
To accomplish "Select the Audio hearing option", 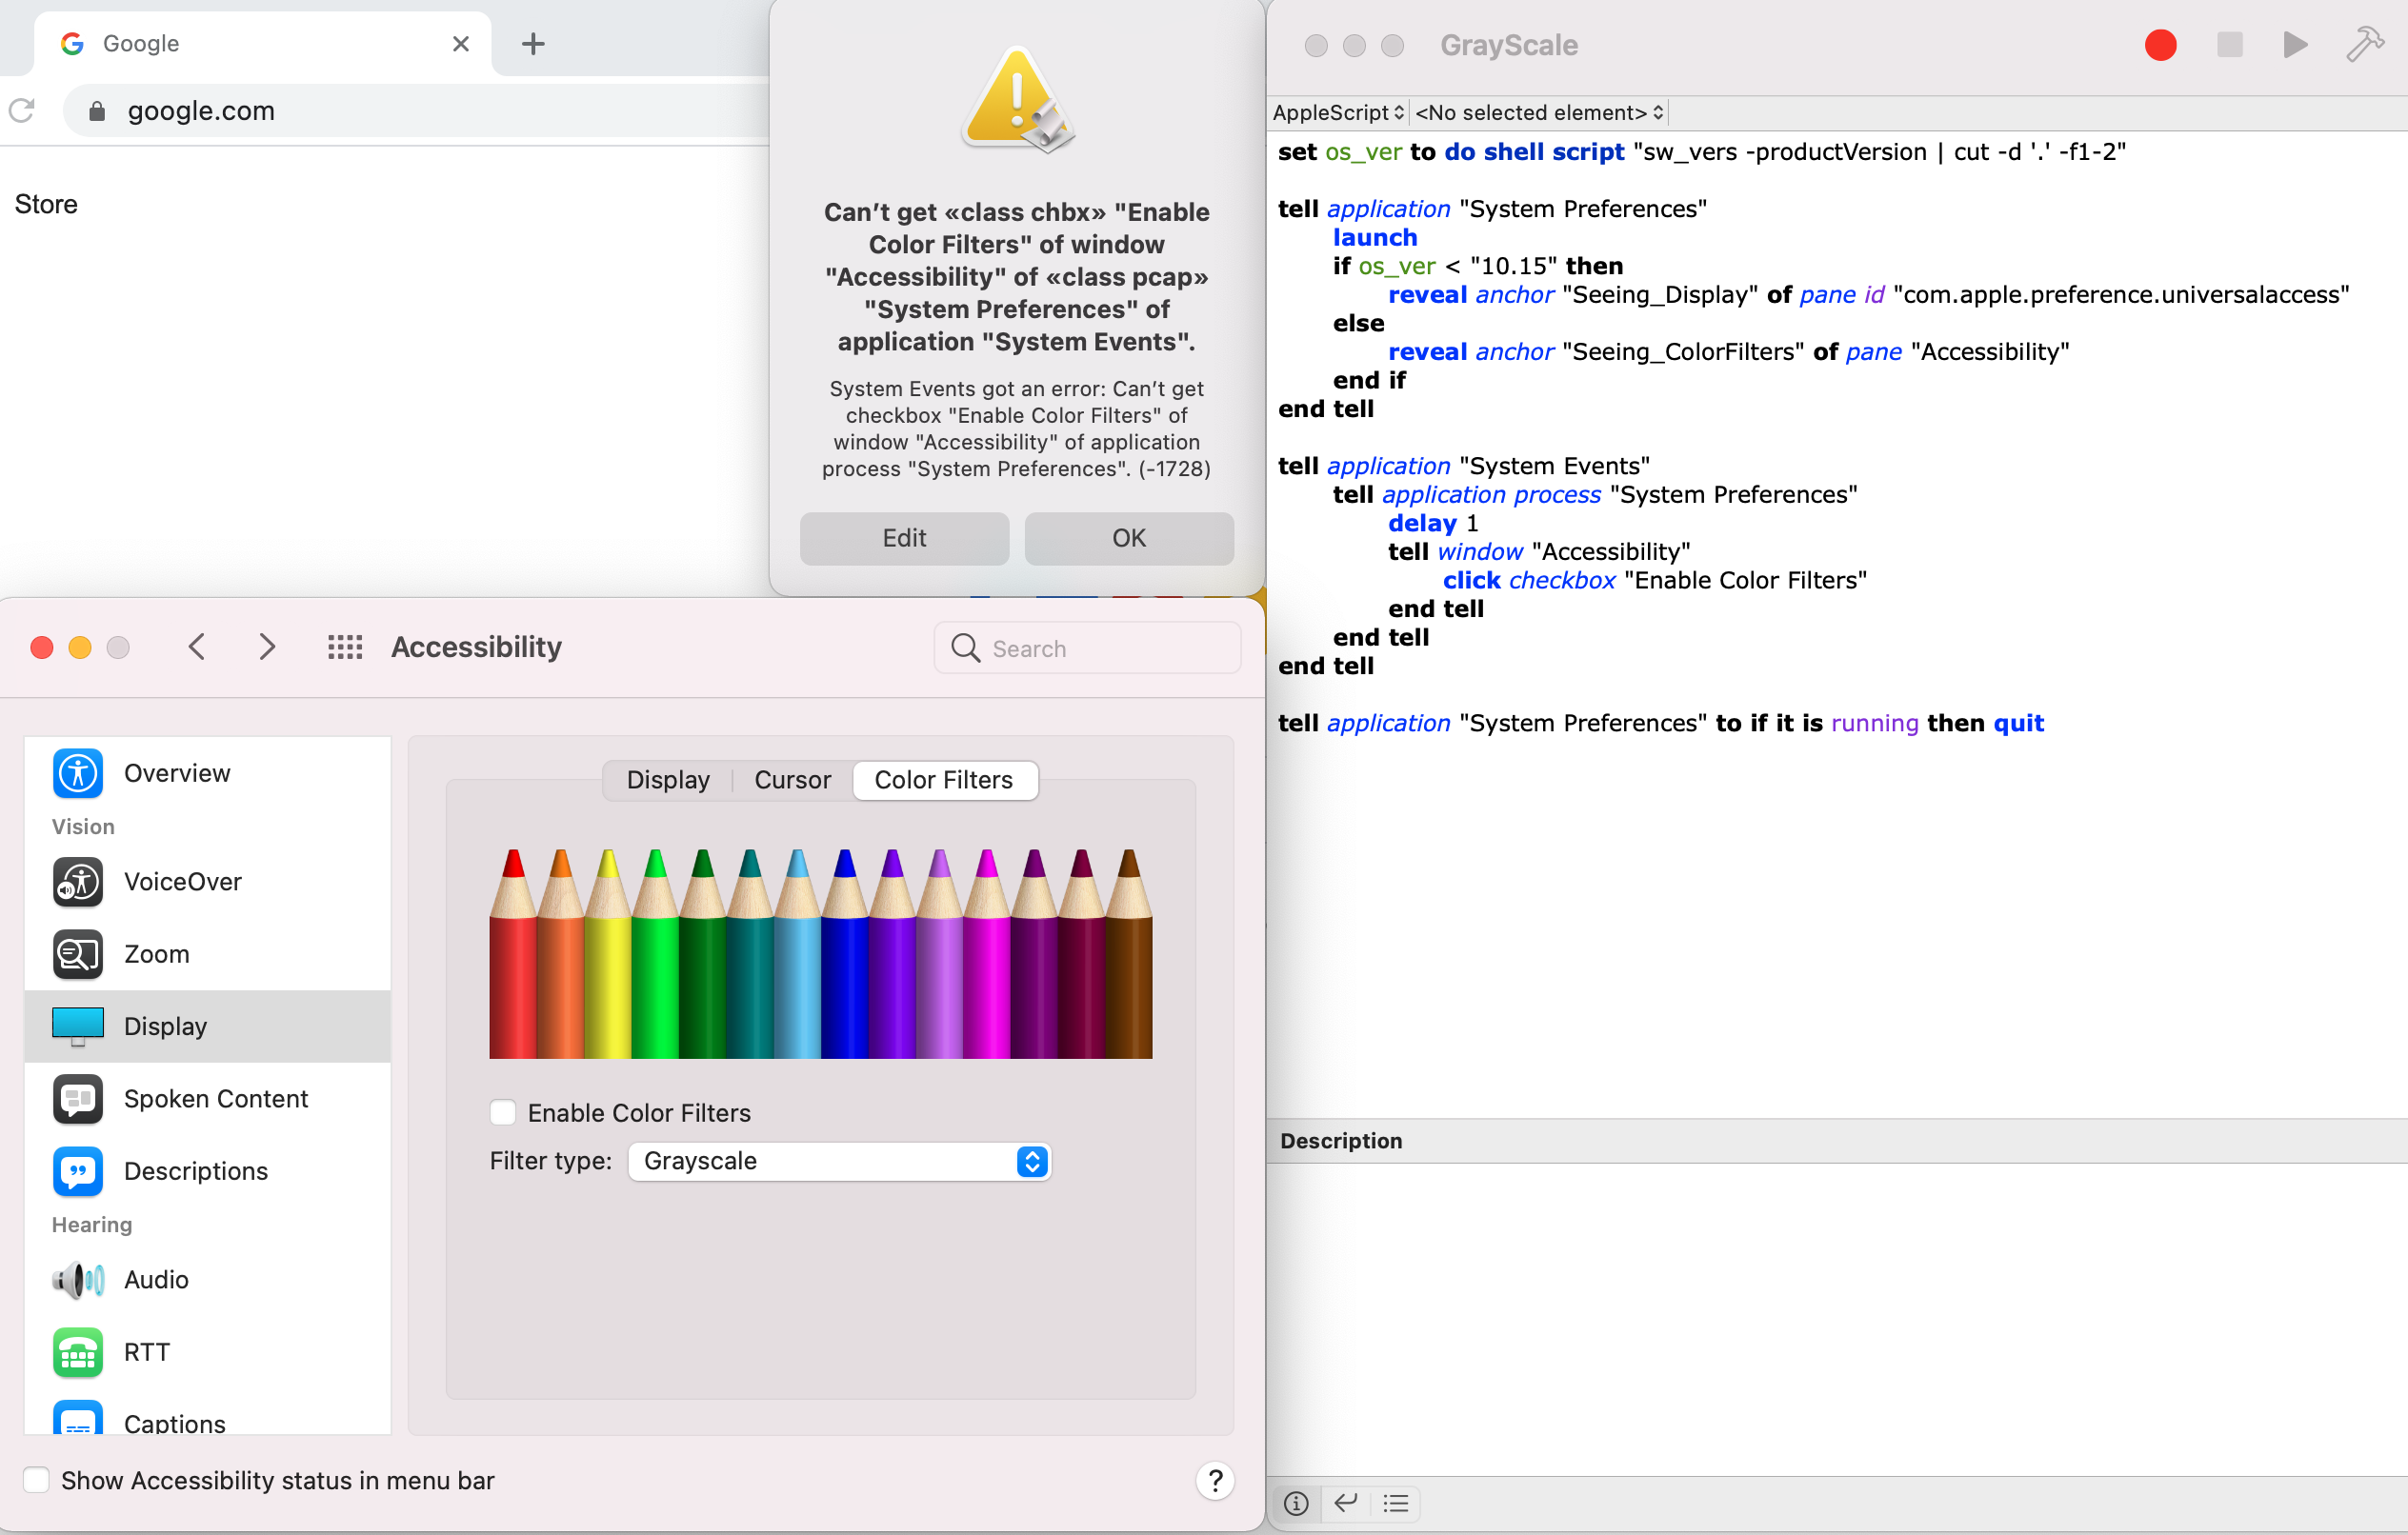I will [156, 1279].
